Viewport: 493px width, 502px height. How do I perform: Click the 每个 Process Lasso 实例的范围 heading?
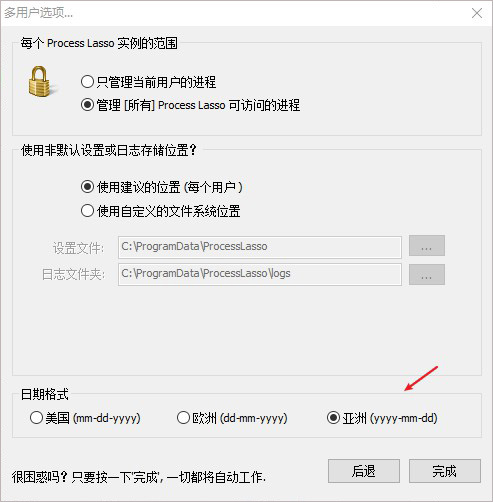(99, 43)
